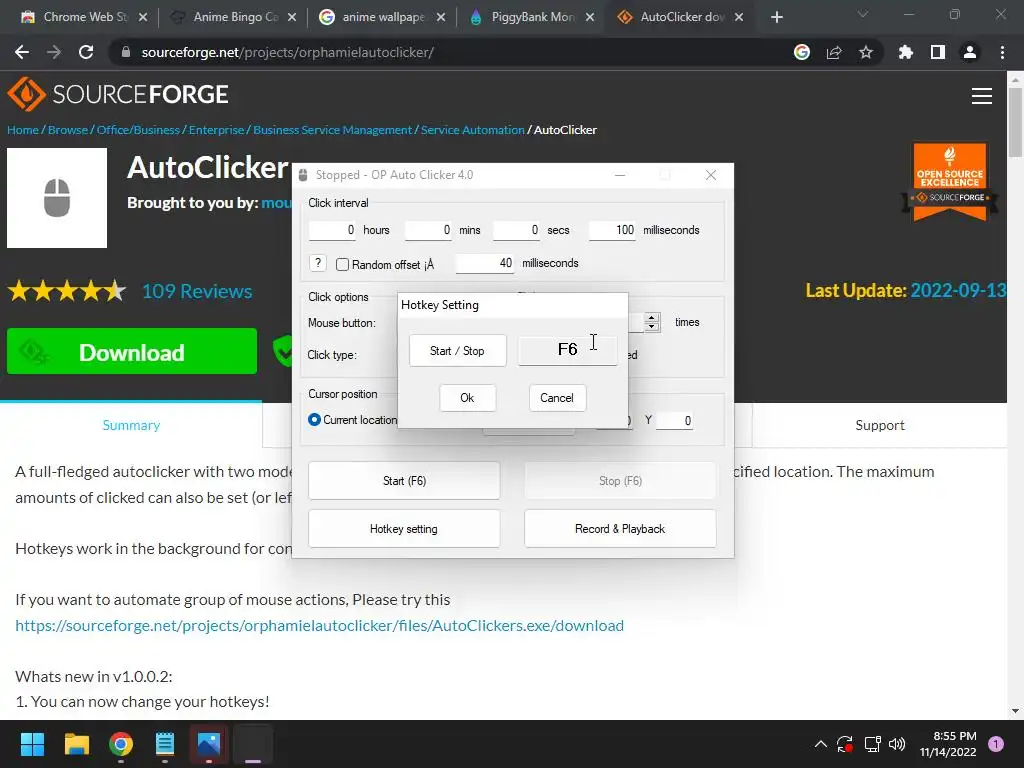Click the address bar URL

[x=287, y=52]
